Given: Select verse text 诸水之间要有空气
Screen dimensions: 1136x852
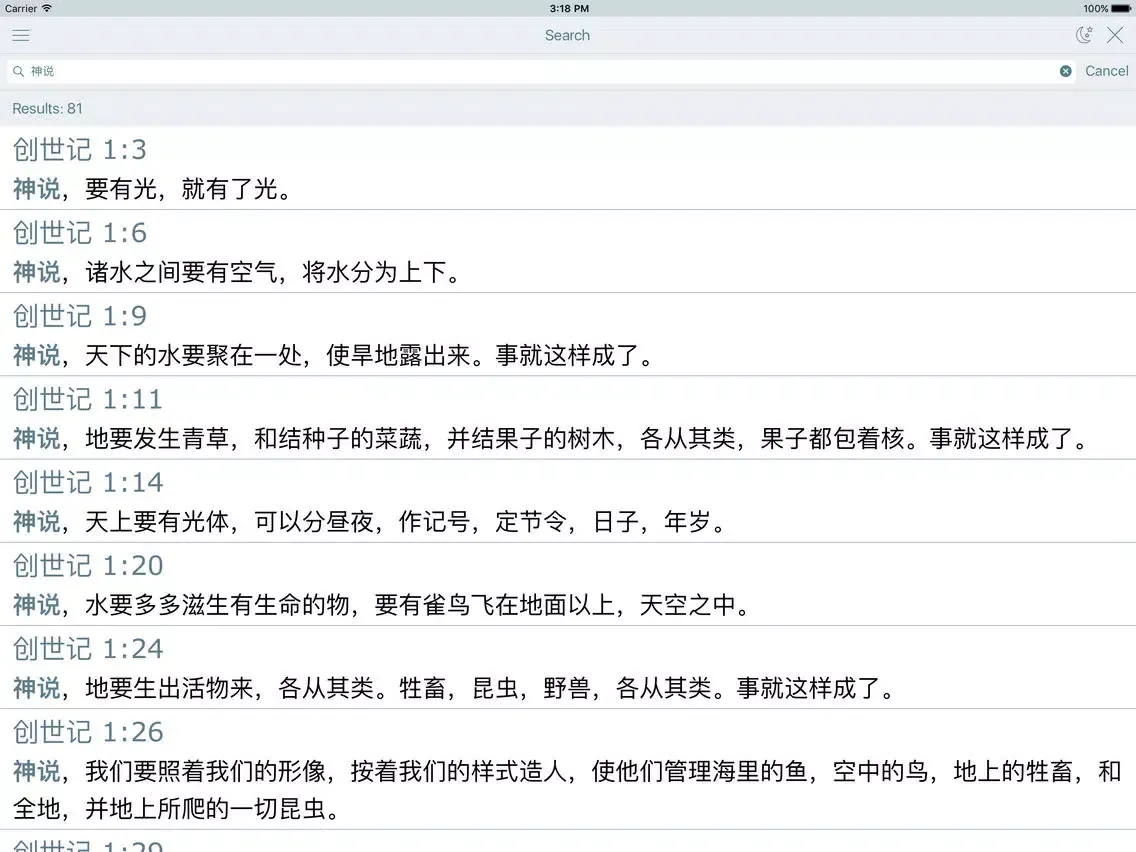Looking at the screenshot, I should 182,272.
